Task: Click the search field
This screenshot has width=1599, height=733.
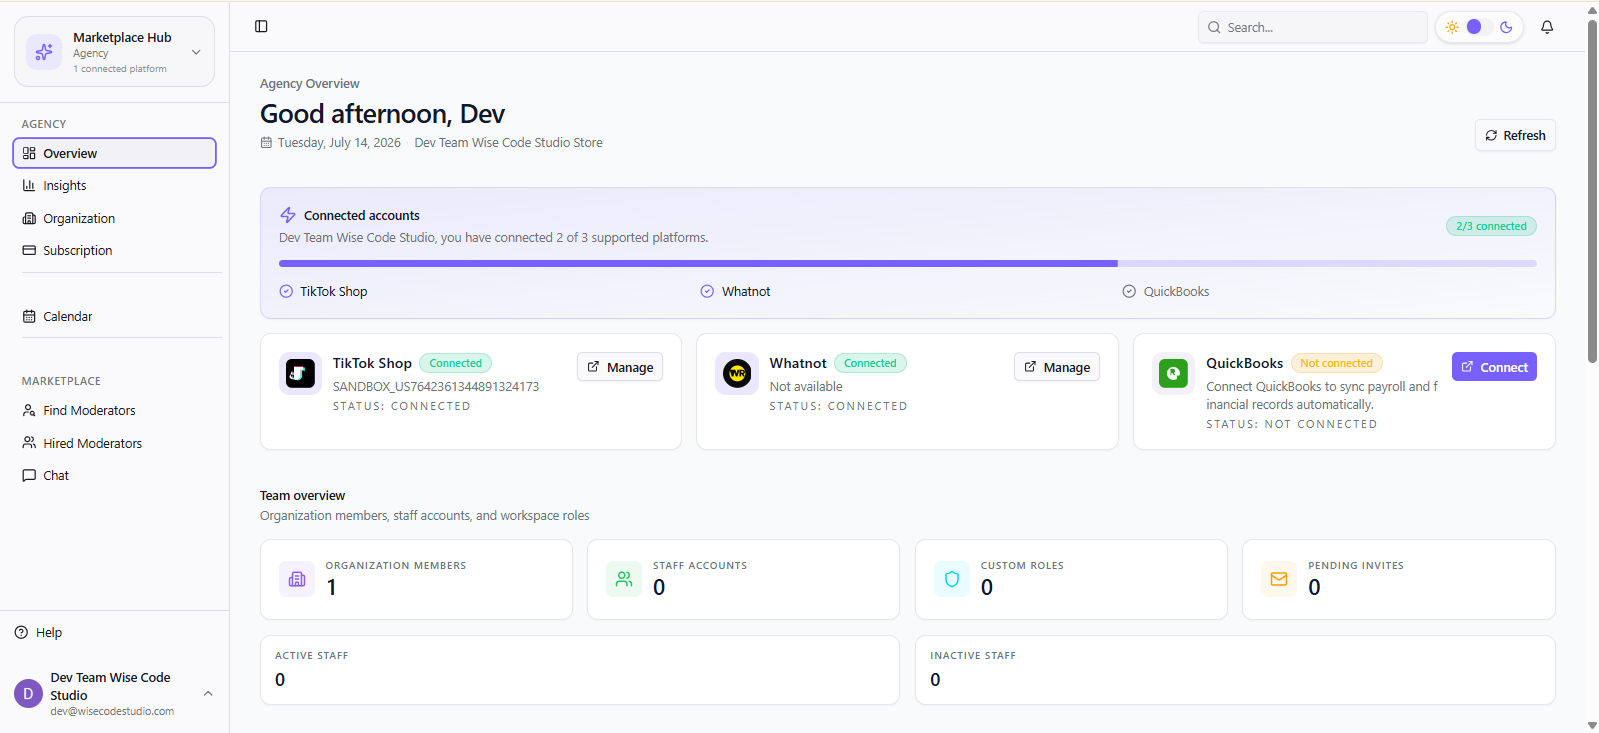Action: click(1312, 27)
